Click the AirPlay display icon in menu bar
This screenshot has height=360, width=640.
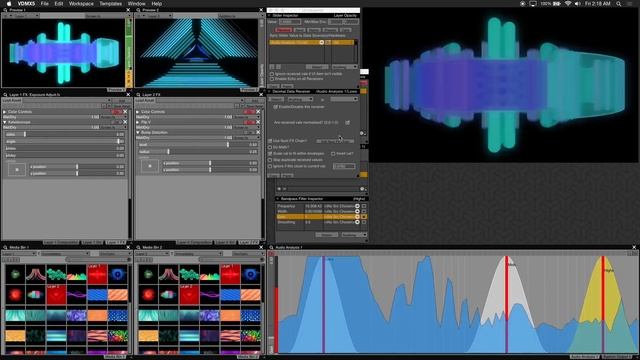tap(533, 3)
